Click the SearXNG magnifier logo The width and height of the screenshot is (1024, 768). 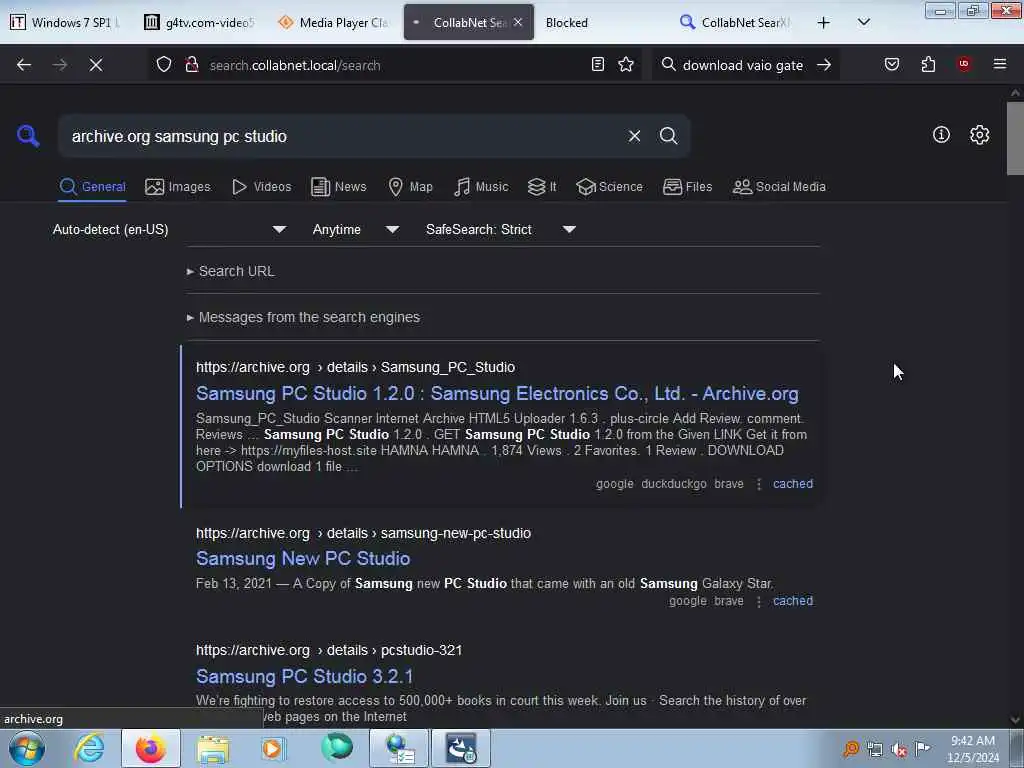point(28,136)
